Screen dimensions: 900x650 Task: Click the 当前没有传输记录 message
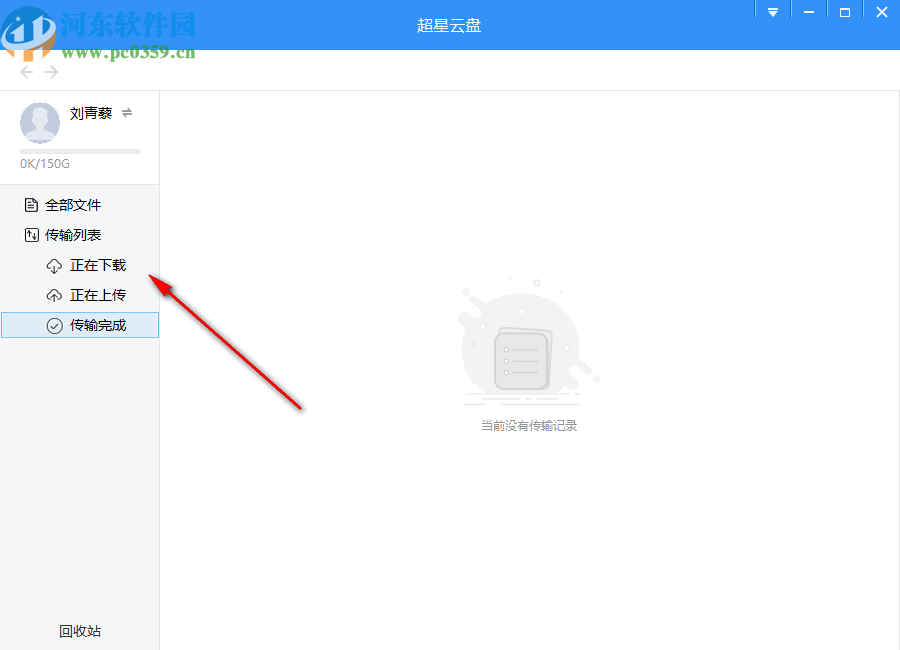pos(529,425)
